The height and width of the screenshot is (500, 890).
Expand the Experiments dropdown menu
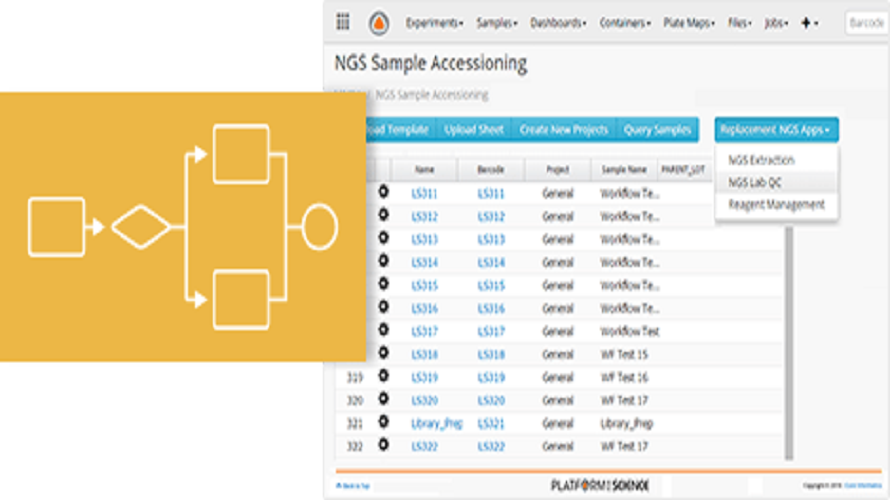(433, 22)
